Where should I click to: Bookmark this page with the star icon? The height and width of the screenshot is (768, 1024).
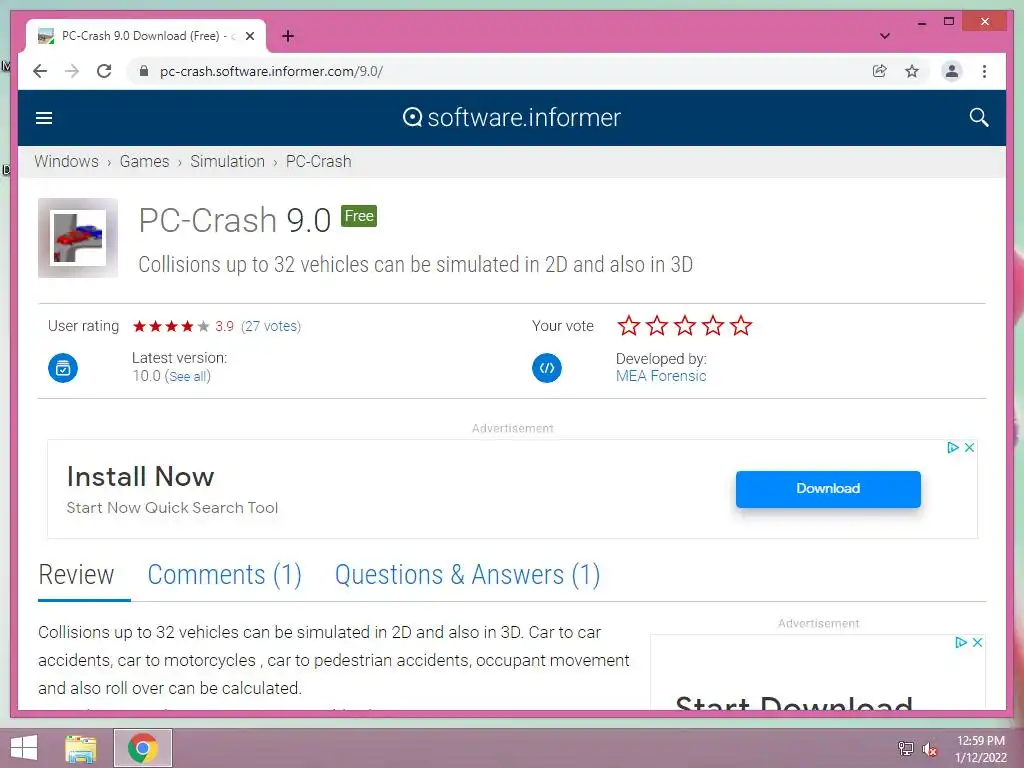tap(912, 71)
